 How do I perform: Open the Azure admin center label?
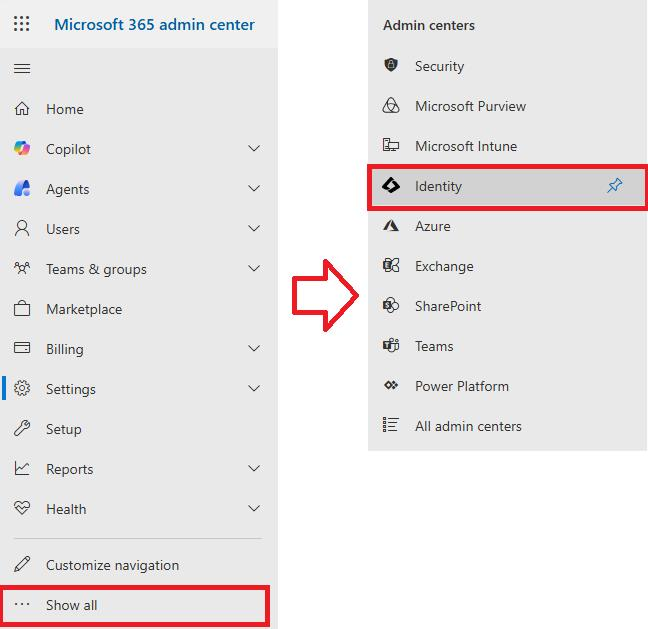pos(433,226)
